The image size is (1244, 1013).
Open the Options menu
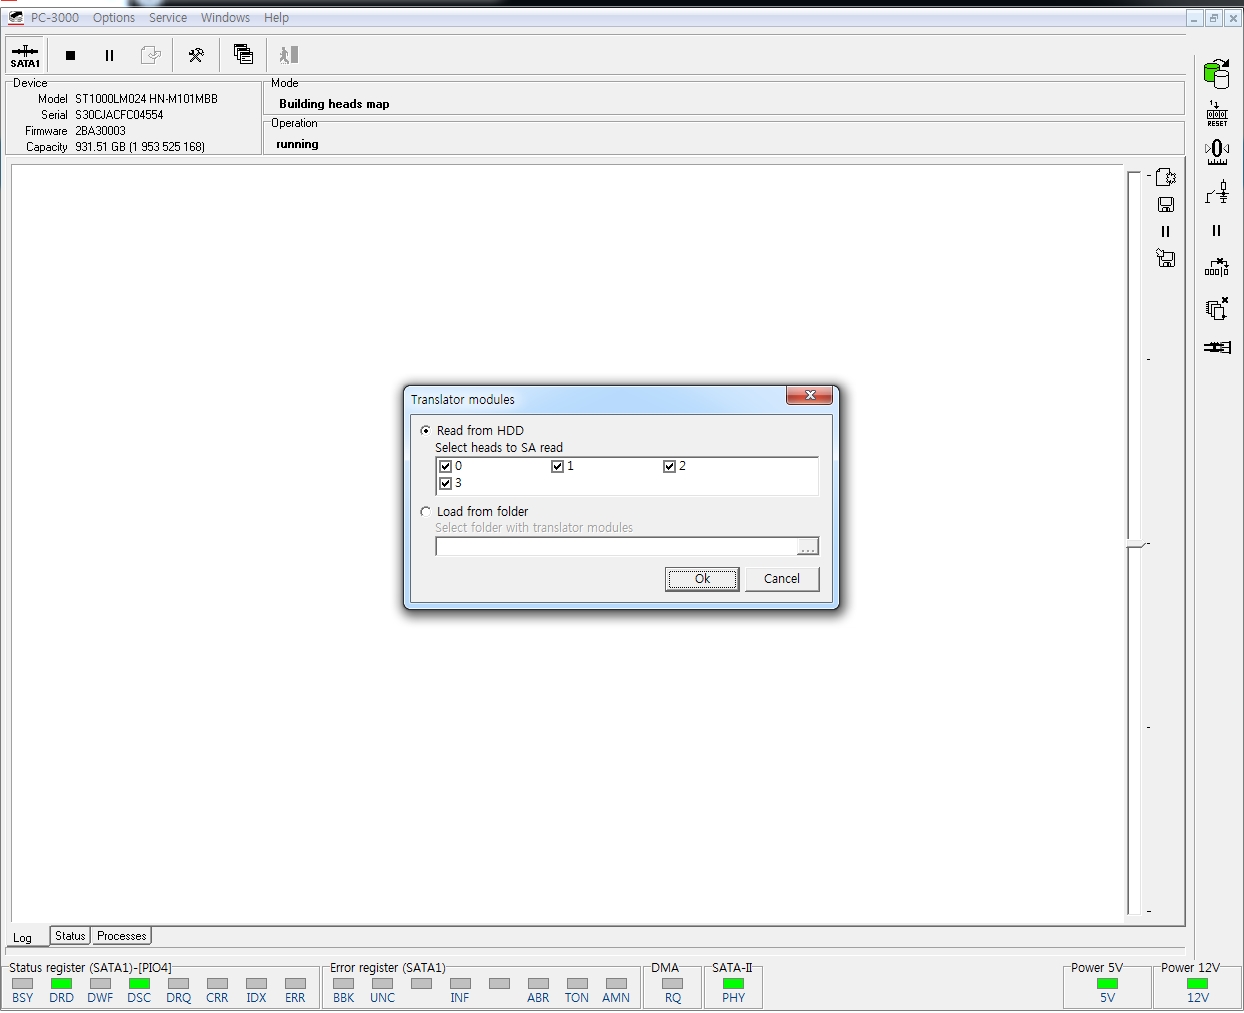(114, 18)
